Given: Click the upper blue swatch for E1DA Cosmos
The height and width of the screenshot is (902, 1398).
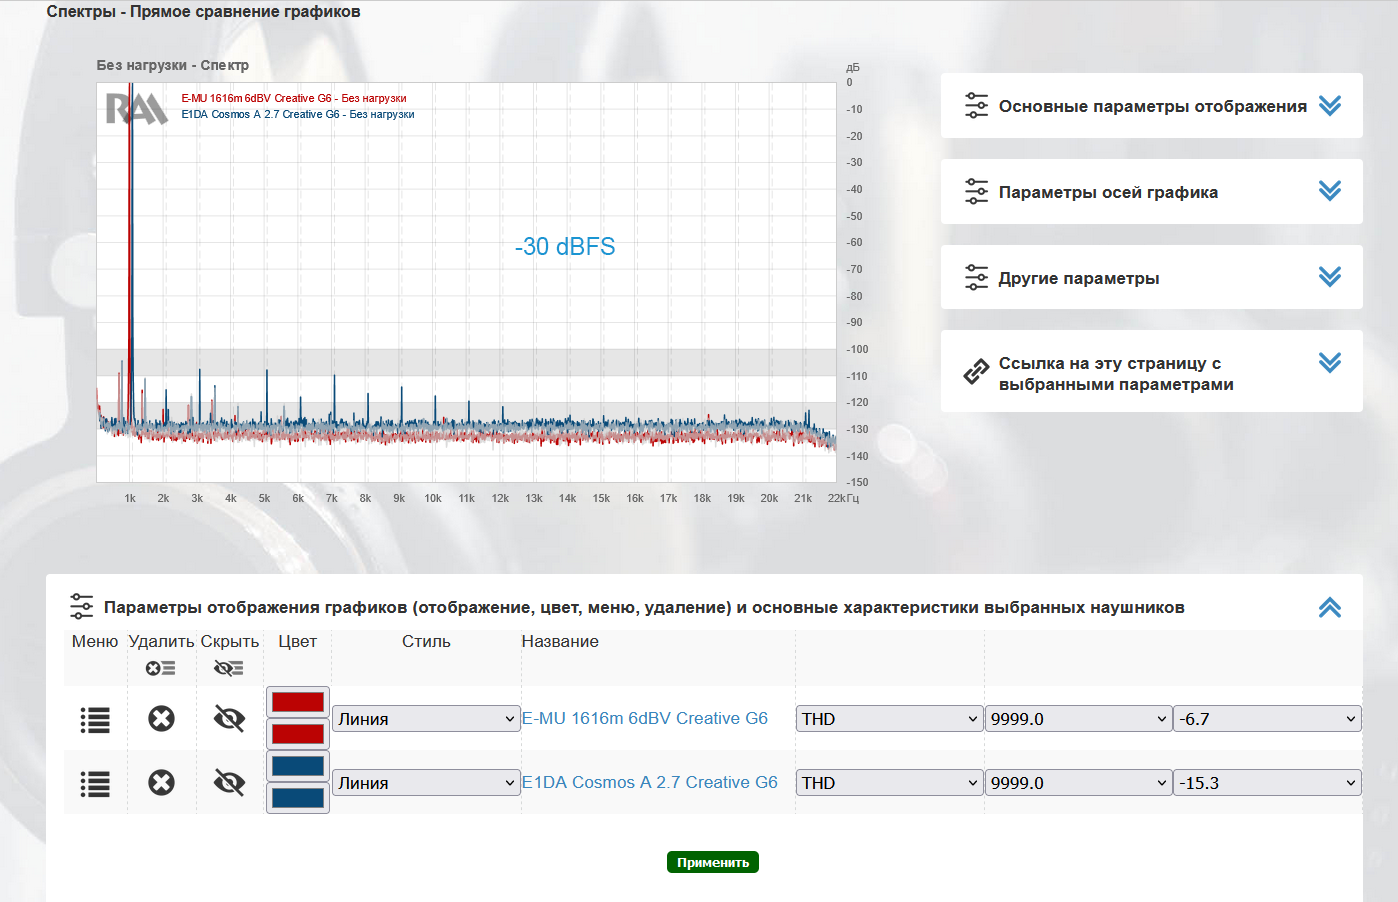Looking at the screenshot, I should (x=298, y=766).
